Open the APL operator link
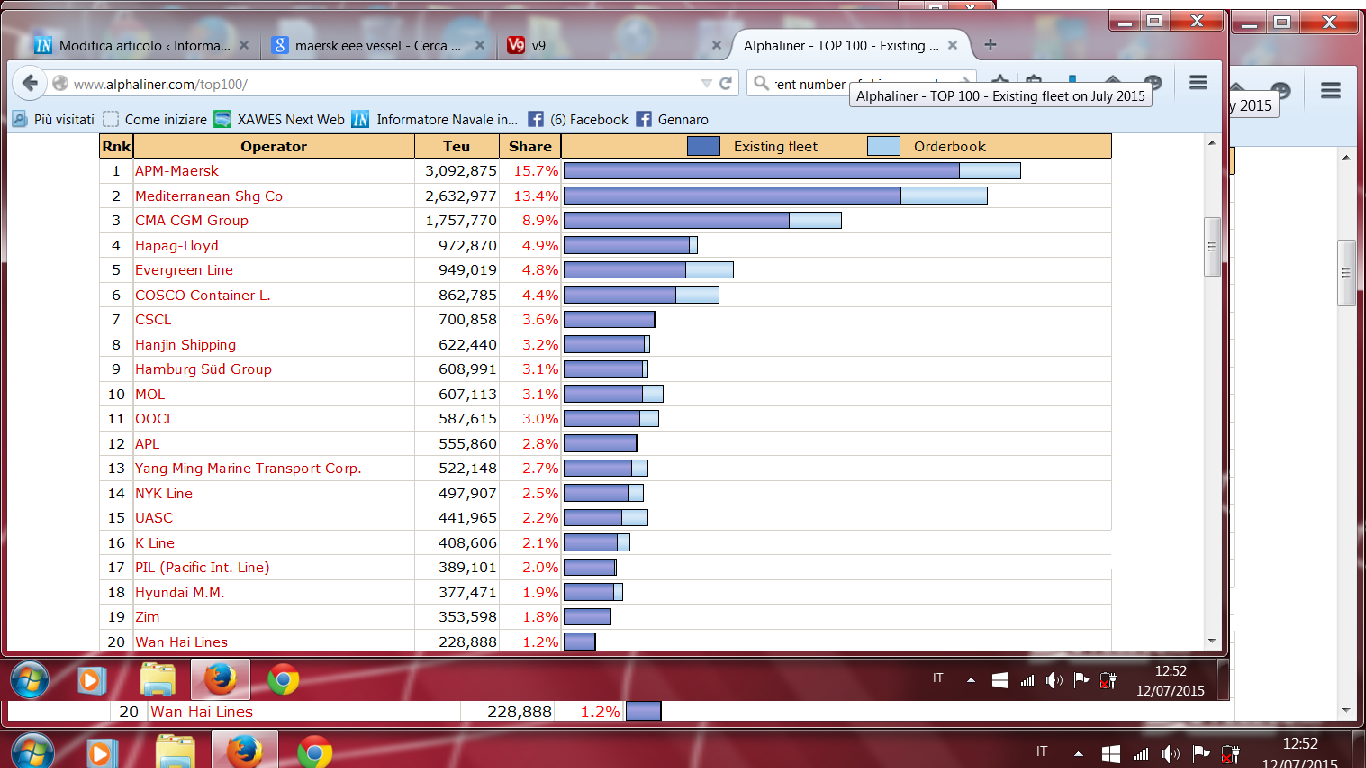1366x768 pixels. point(147,443)
